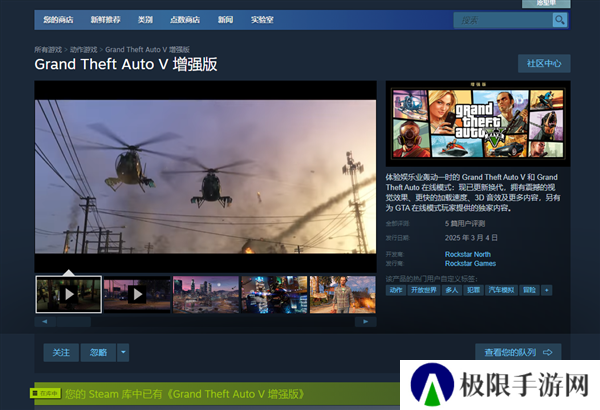Image resolution: width=600 pixels, height=410 pixels.
Task: Click the thumbnail strip scrollbar handle
Action: point(73,322)
